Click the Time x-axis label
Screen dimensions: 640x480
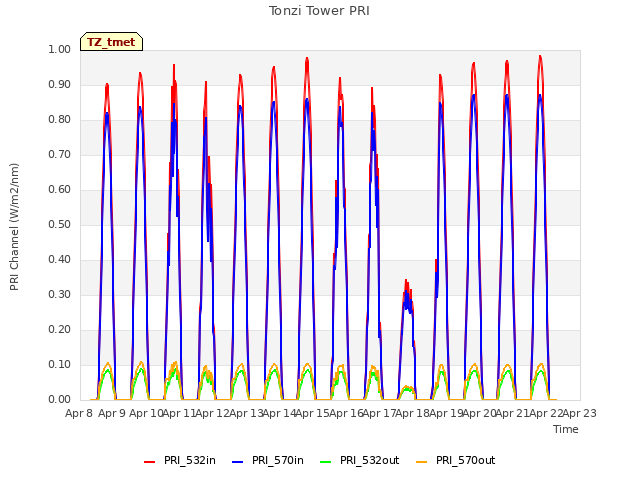coord(566,429)
